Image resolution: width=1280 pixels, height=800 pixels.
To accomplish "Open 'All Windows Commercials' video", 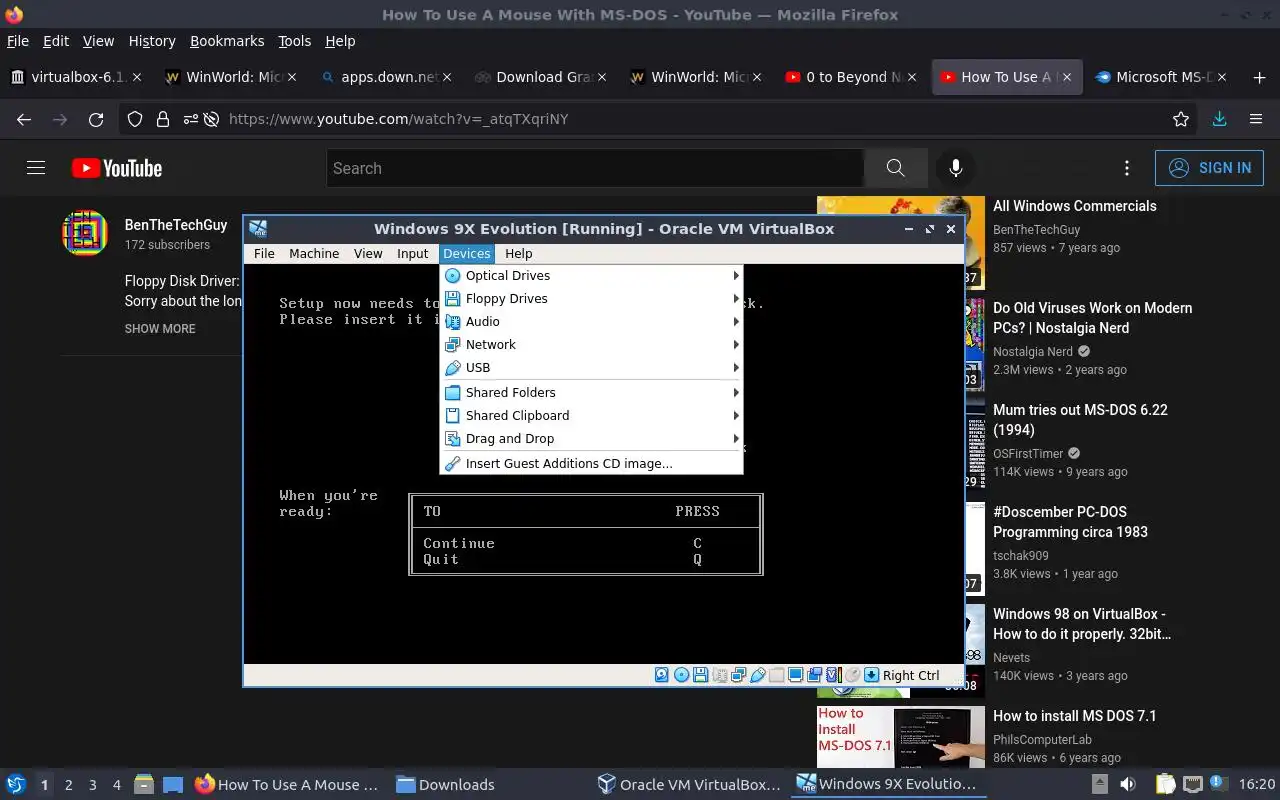I will (x=1074, y=206).
